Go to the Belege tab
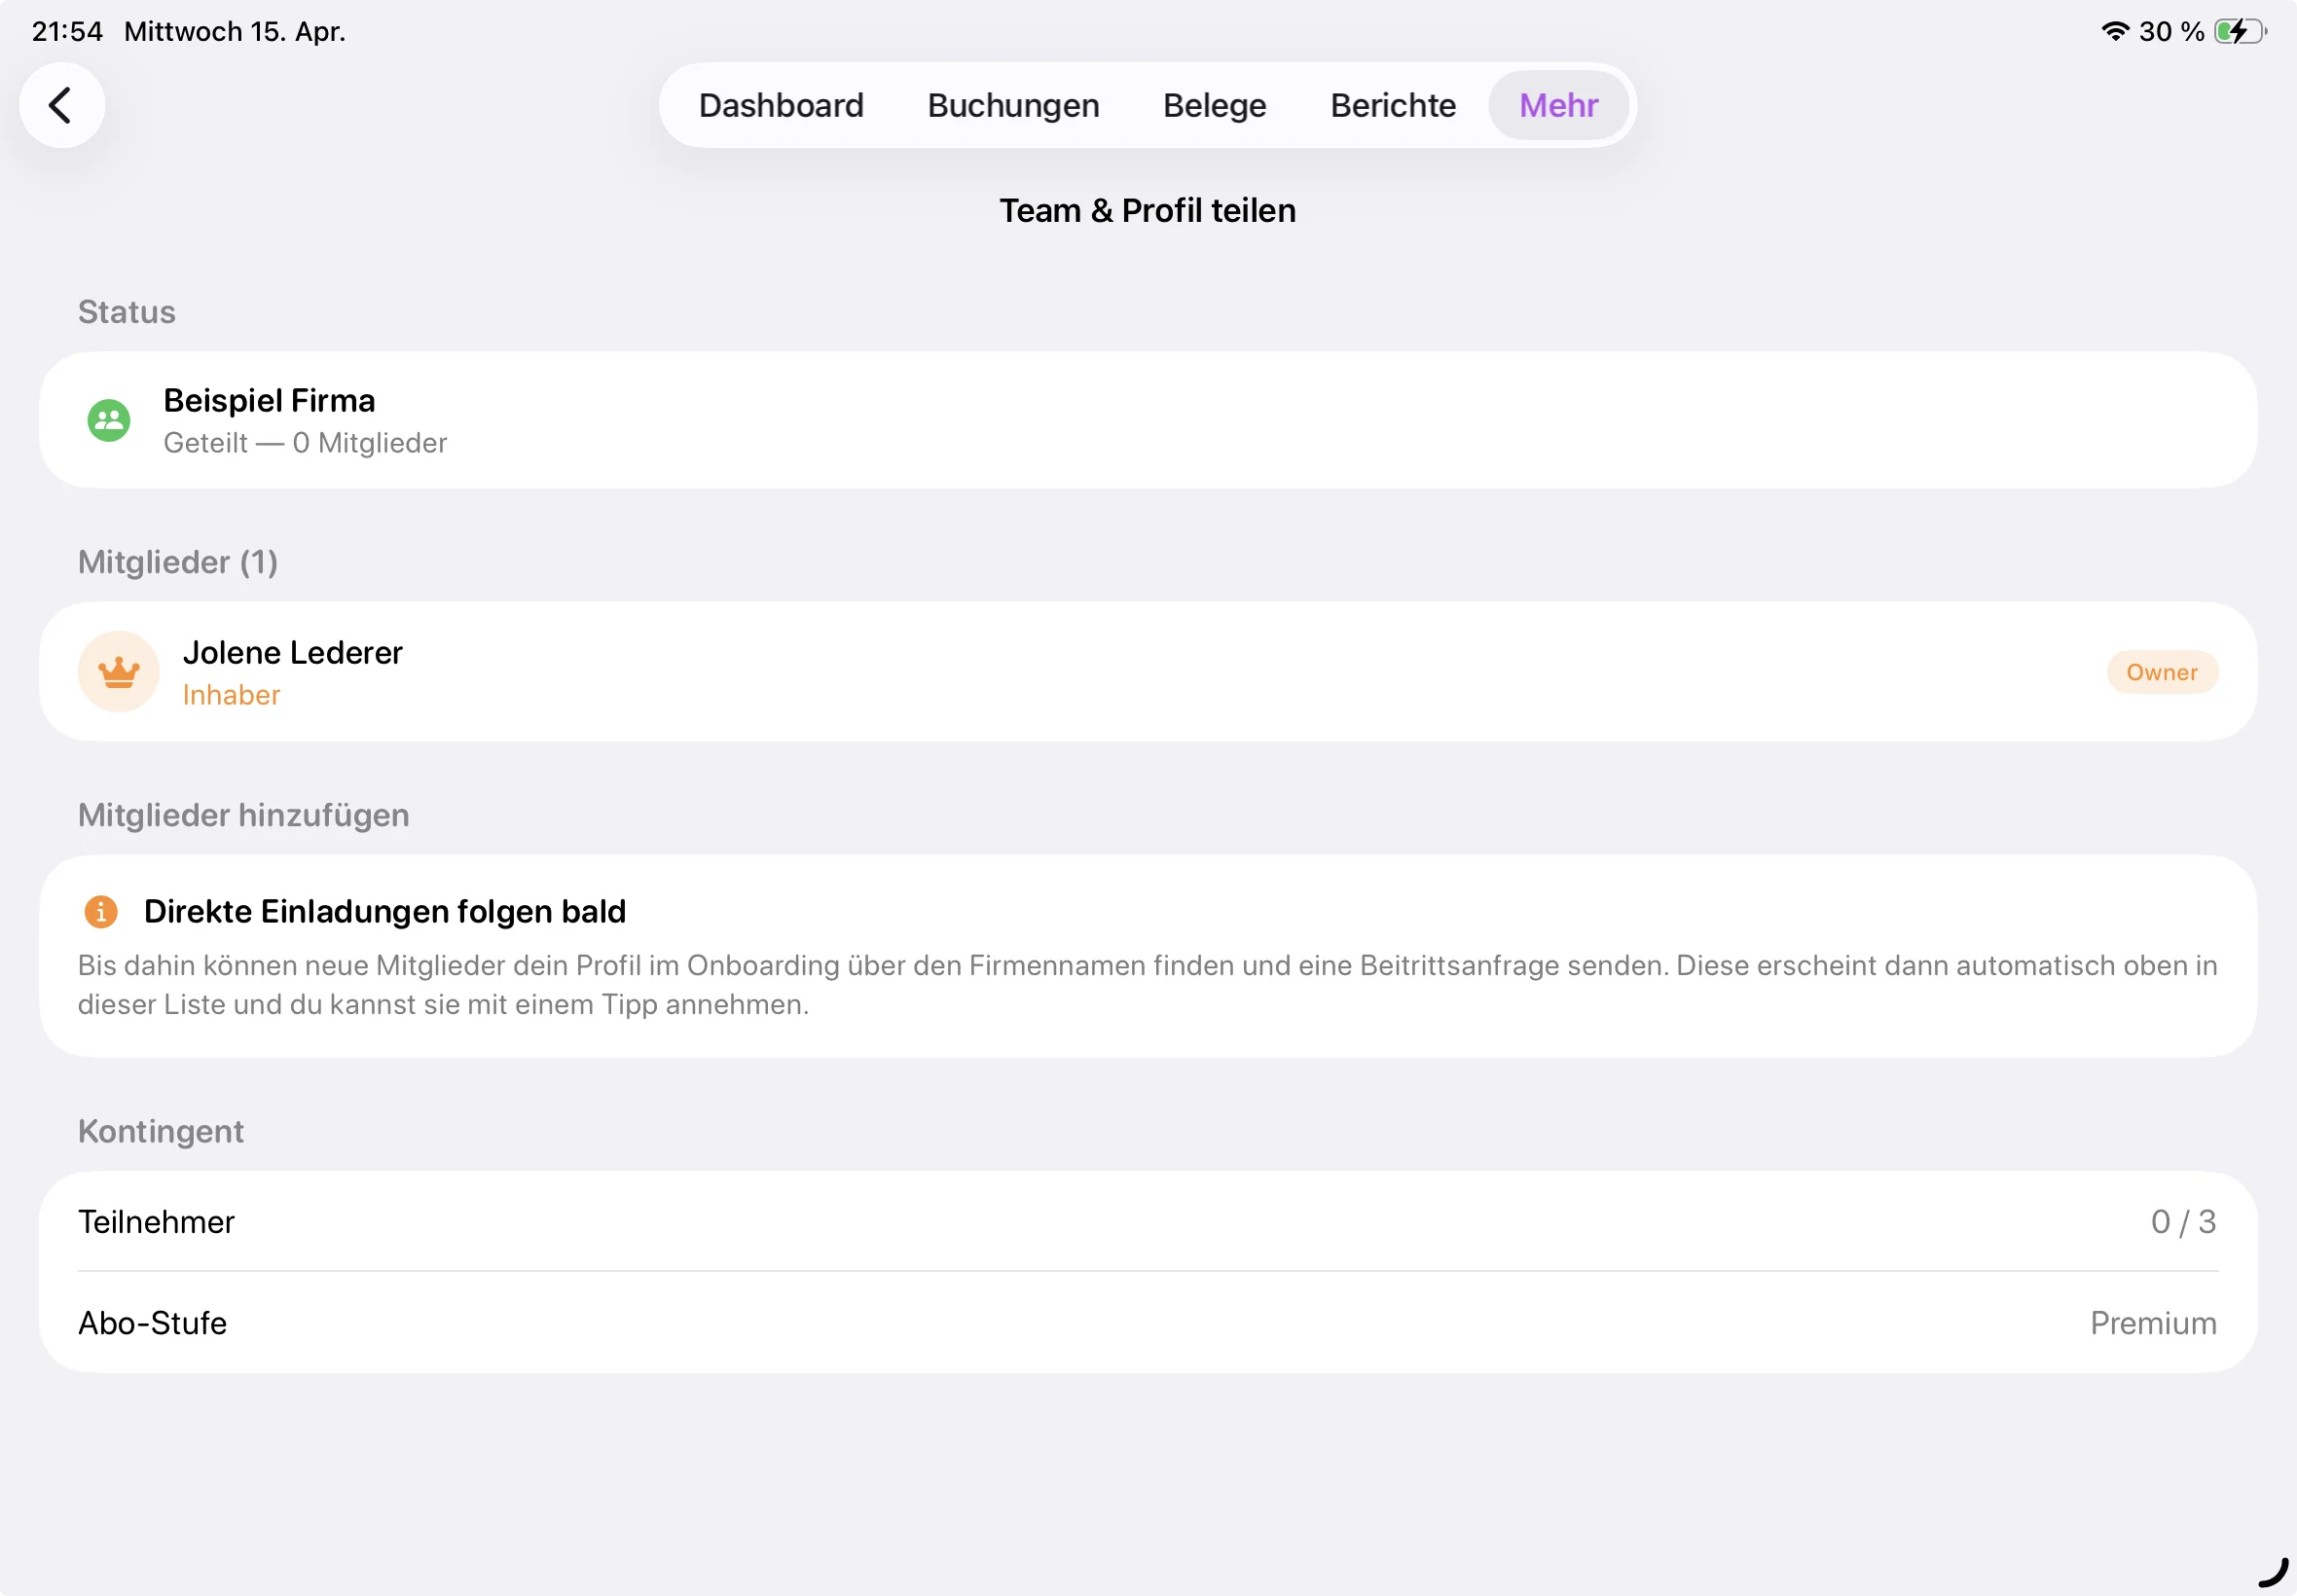The image size is (2297, 1596). [1214, 105]
